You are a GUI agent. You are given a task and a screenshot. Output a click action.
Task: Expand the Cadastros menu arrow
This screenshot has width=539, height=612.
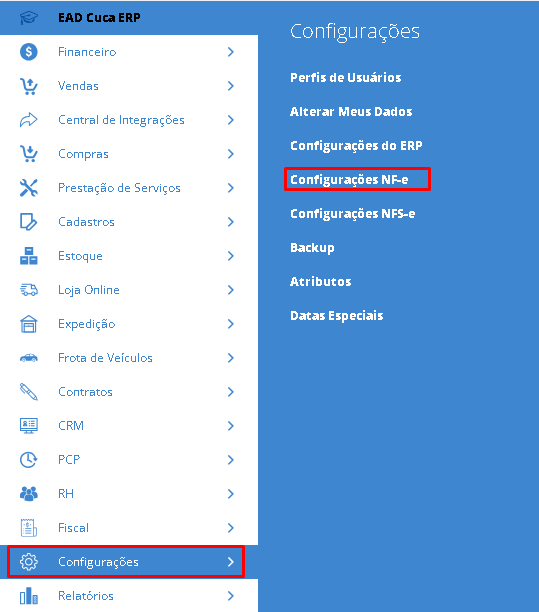[x=231, y=222]
